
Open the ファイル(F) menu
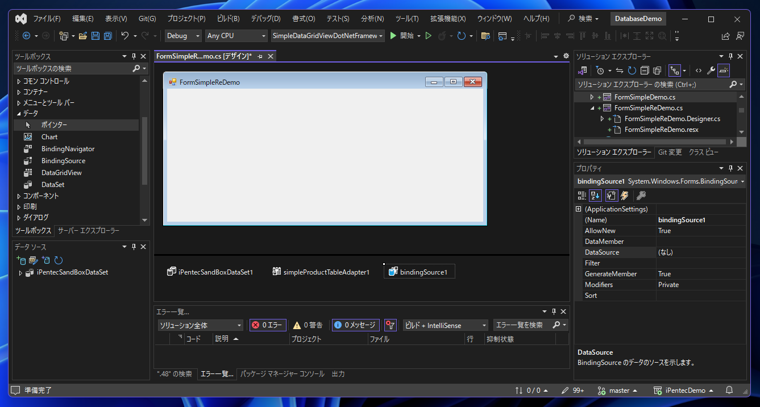coord(47,19)
